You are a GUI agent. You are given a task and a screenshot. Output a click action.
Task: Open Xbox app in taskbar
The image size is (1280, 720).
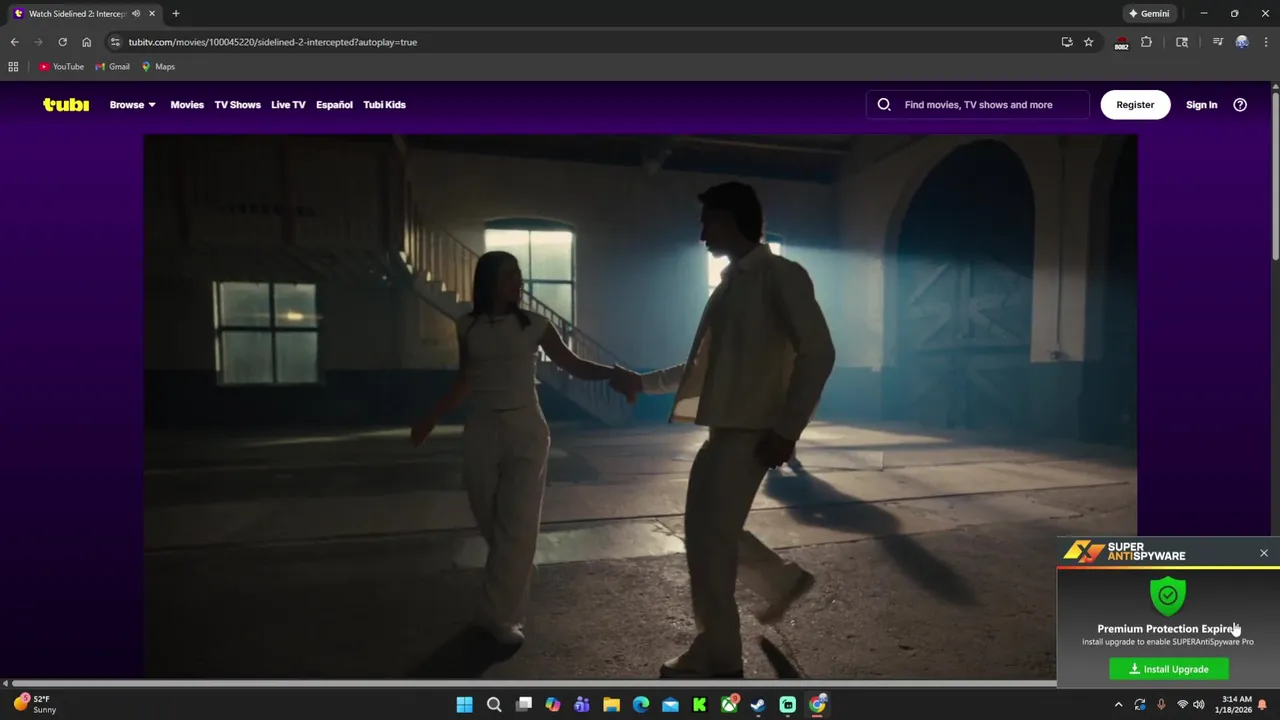(x=729, y=705)
